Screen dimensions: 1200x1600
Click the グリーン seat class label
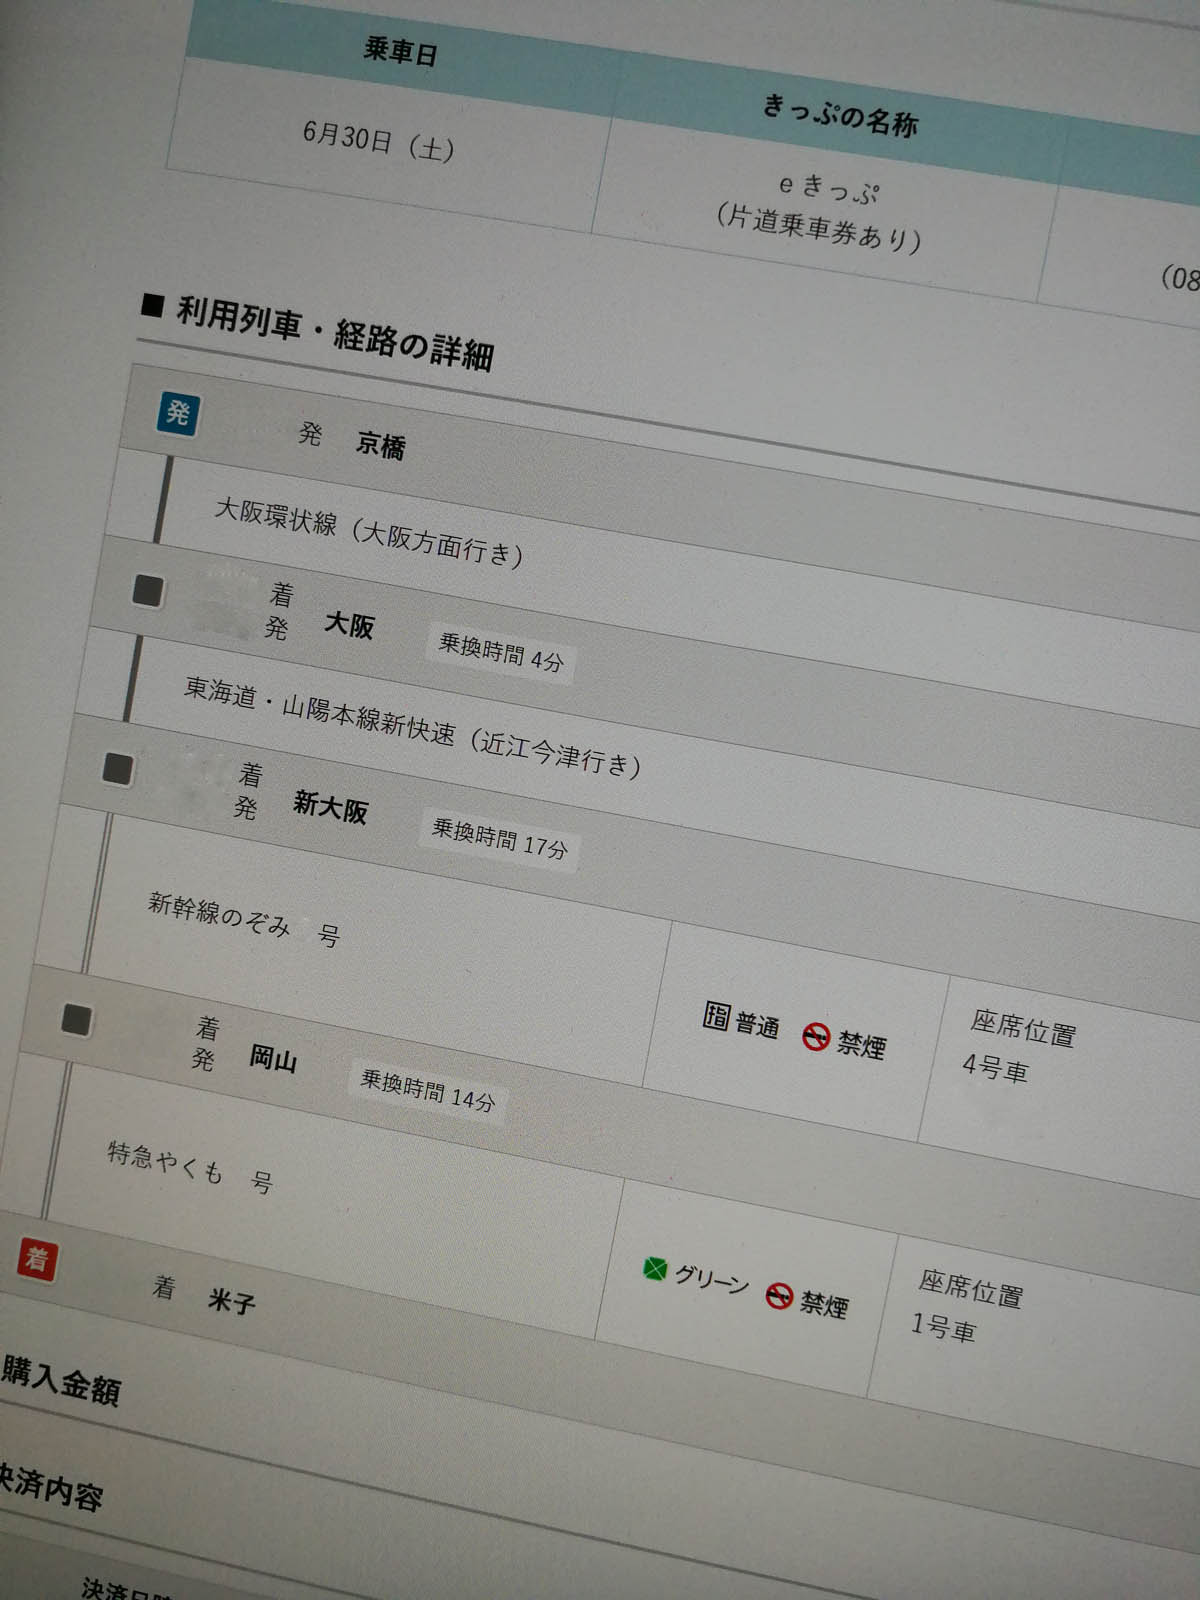[x=711, y=1278]
